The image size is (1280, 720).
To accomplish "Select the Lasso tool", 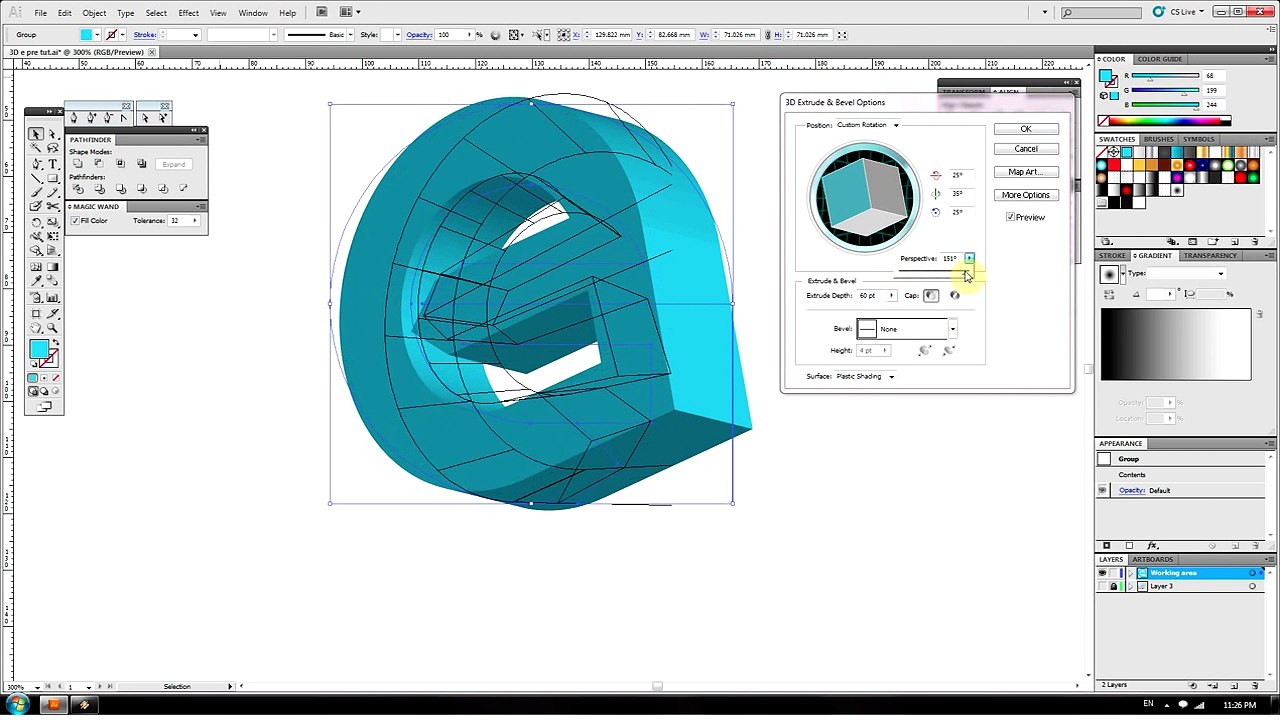I will (x=52, y=148).
